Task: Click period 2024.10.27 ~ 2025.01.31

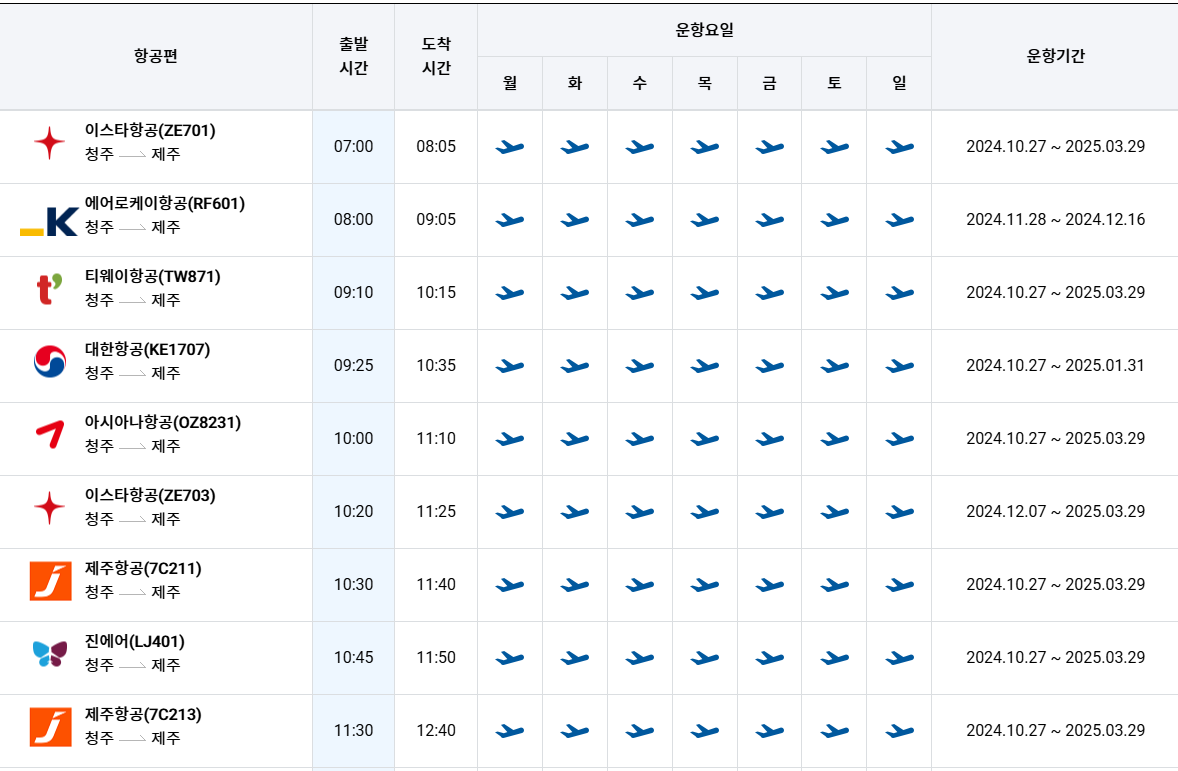Action: 1056,365
